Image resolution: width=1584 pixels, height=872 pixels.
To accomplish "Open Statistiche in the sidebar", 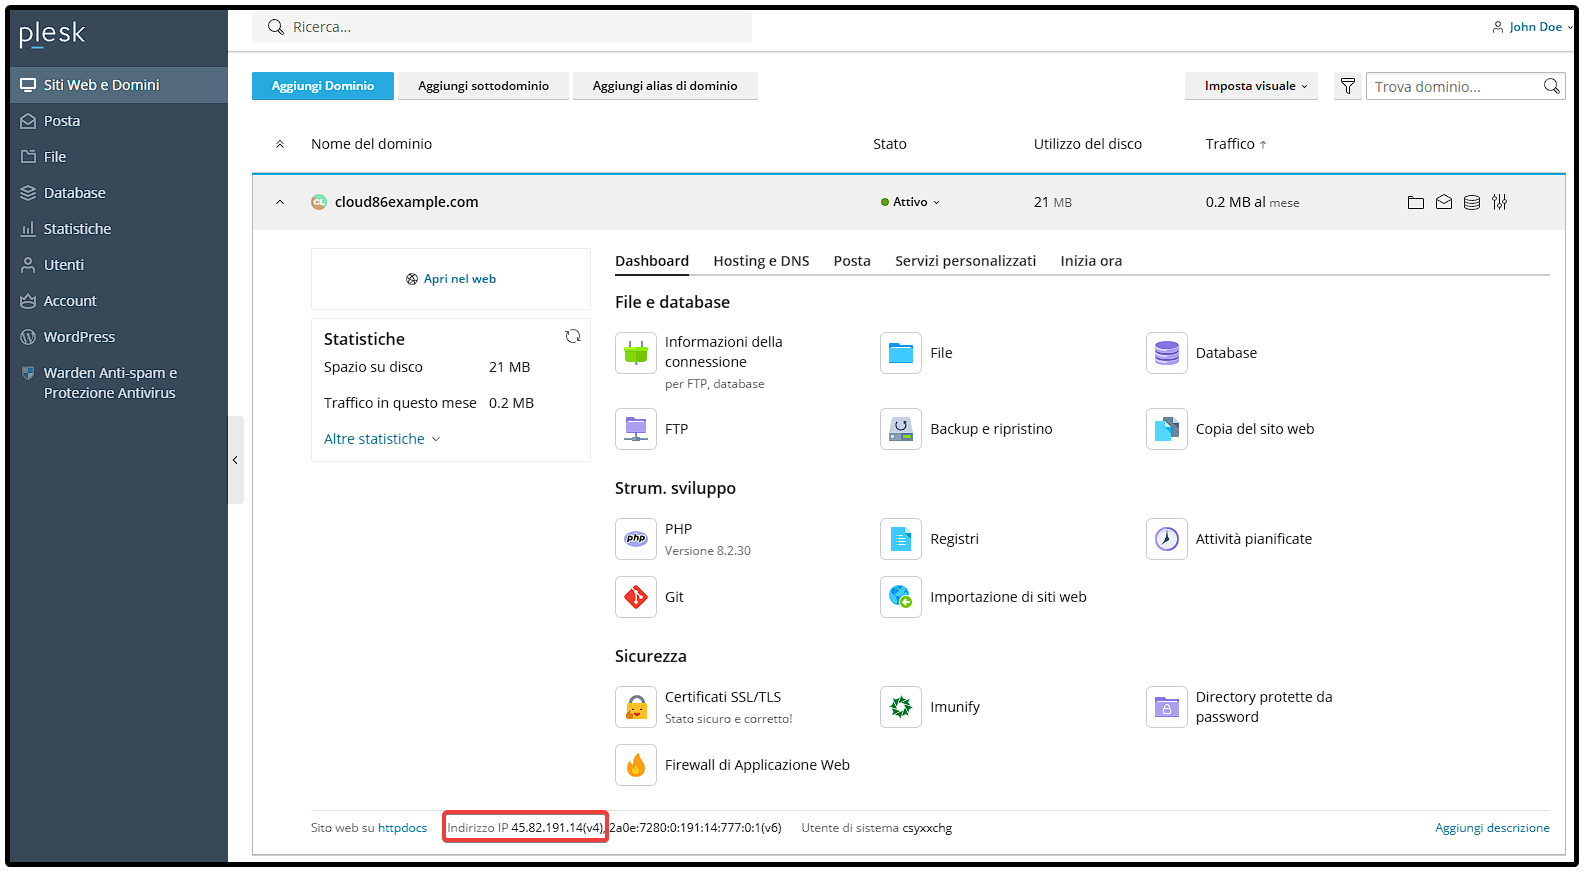I will 119,229.
